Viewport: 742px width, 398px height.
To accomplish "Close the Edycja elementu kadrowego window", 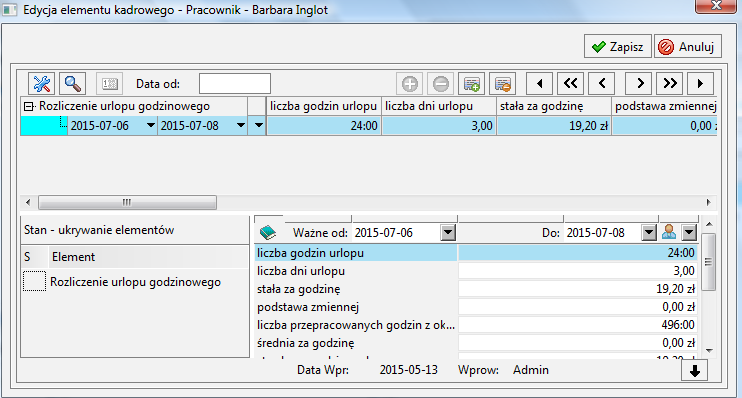I will coord(716,6).
